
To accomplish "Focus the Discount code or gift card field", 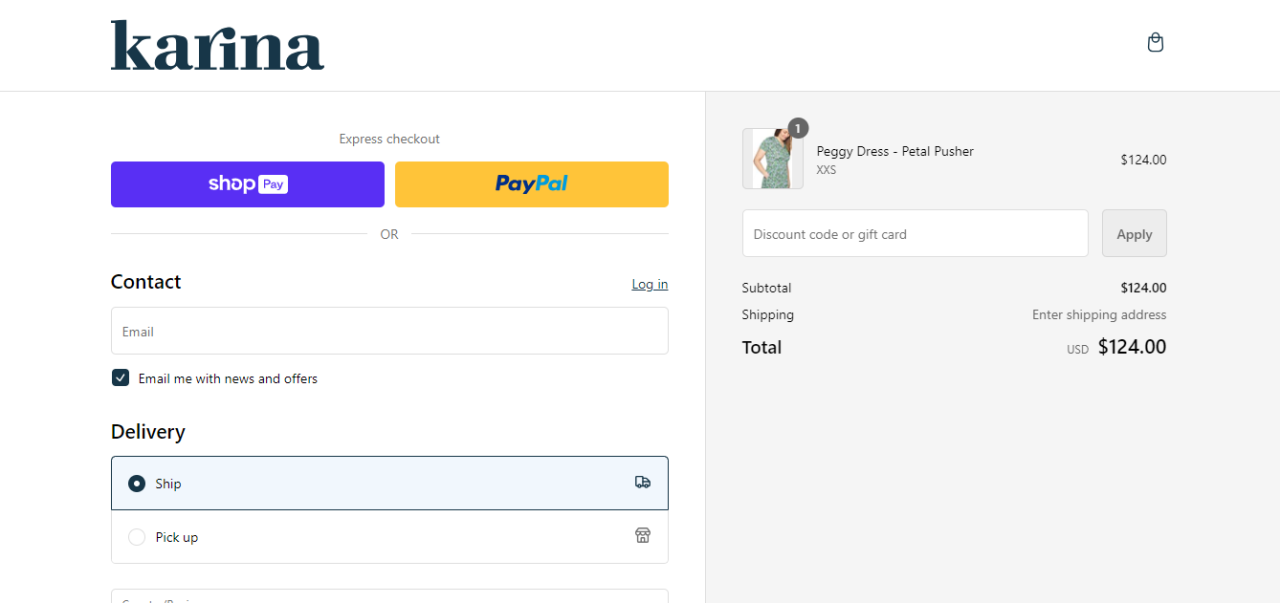I will [x=914, y=234].
